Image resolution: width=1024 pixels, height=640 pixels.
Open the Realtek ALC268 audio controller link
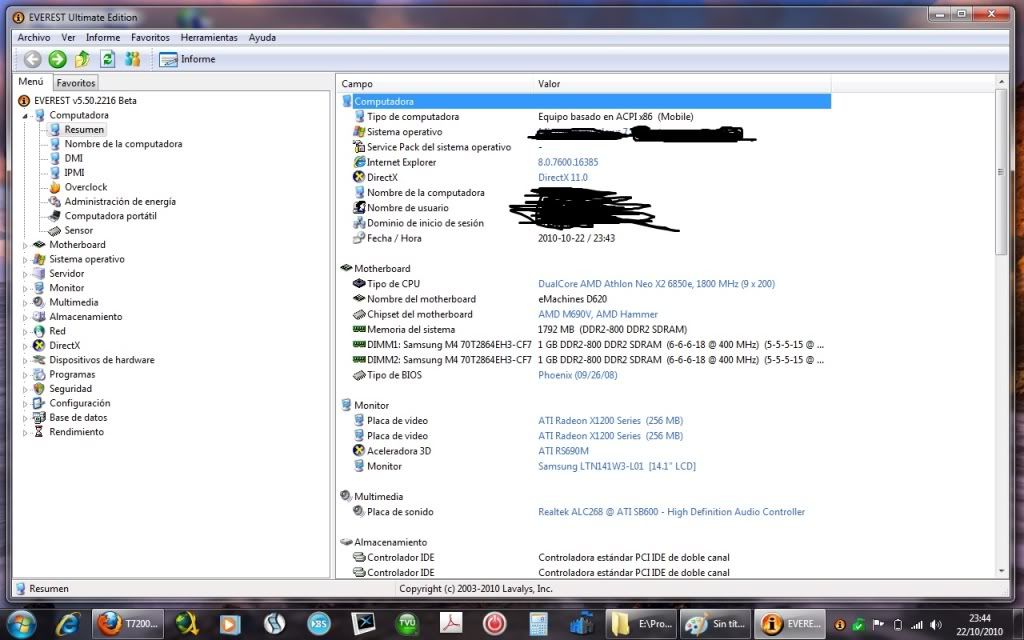(671, 511)
